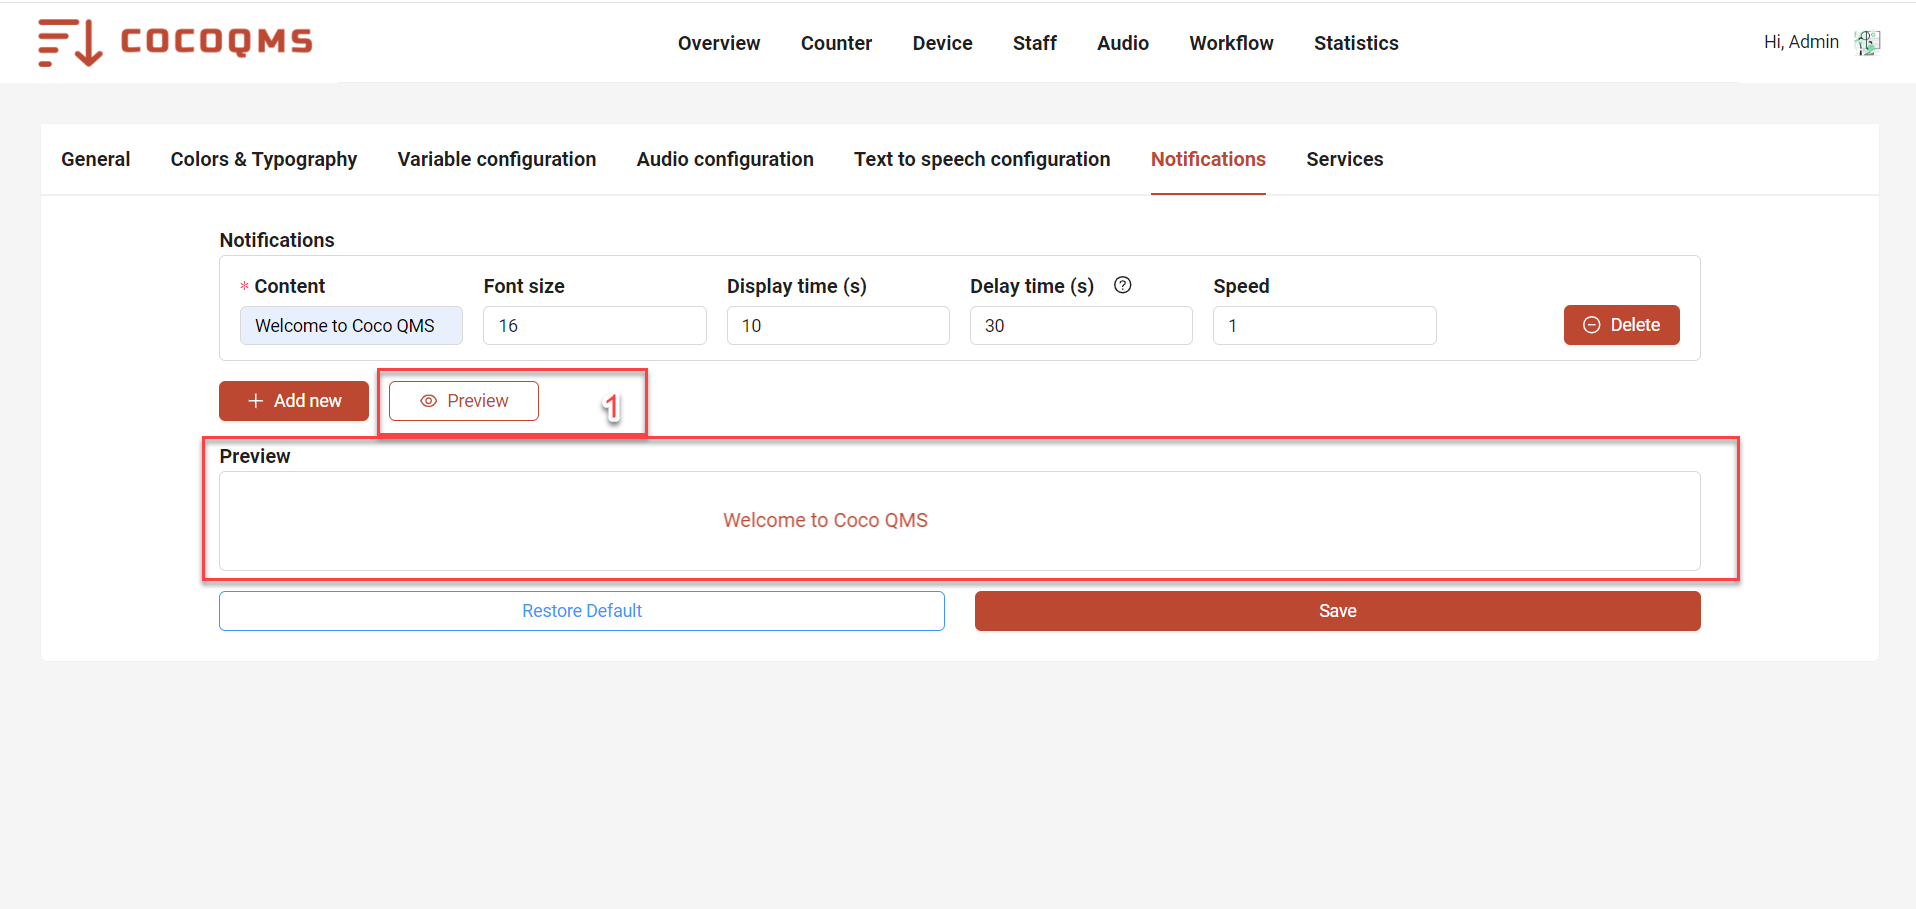Open the Staff menu
Viewport: 1916px width, 909px height.
1034,43
